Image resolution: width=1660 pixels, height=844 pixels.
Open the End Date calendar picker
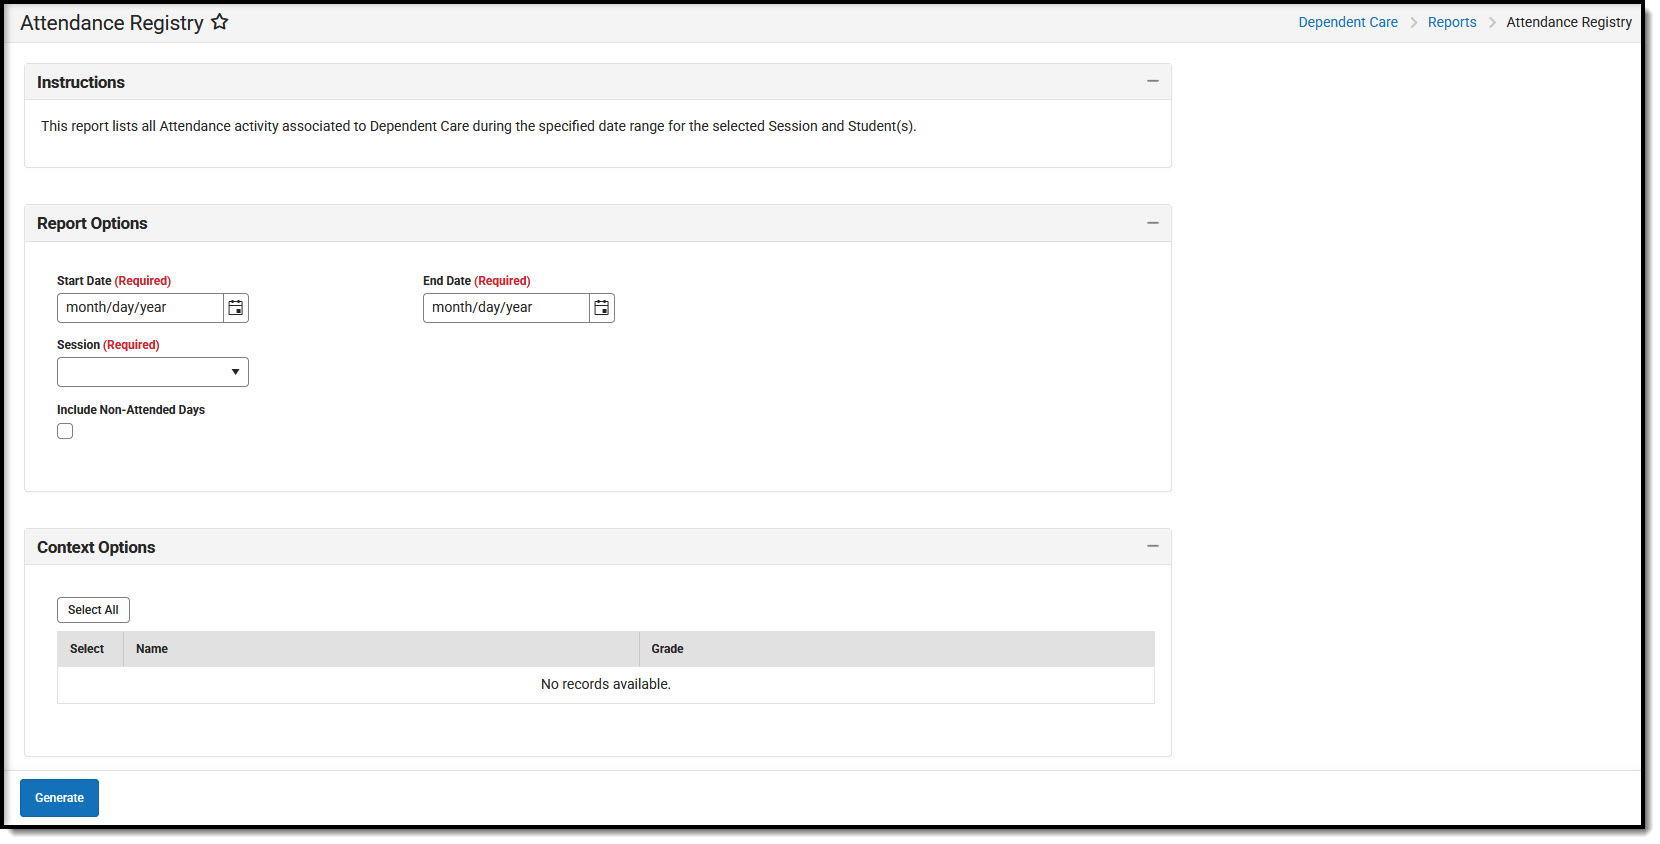click(602, 308)
